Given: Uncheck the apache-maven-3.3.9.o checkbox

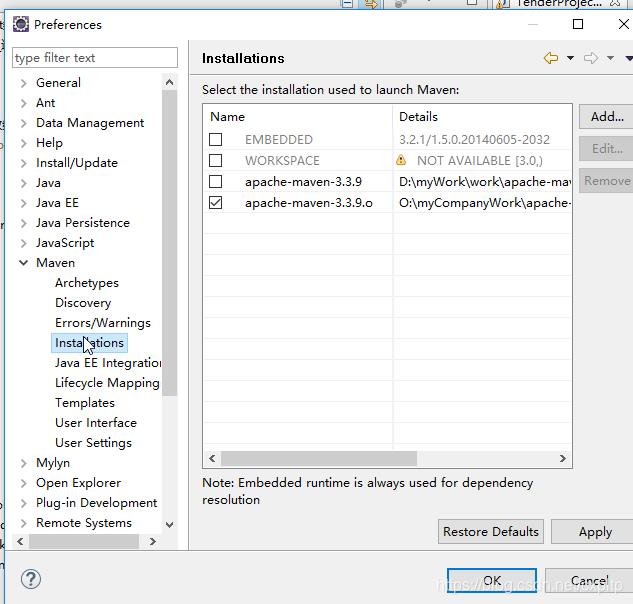Looking at the screenshot, I should (x=216, y=203).
